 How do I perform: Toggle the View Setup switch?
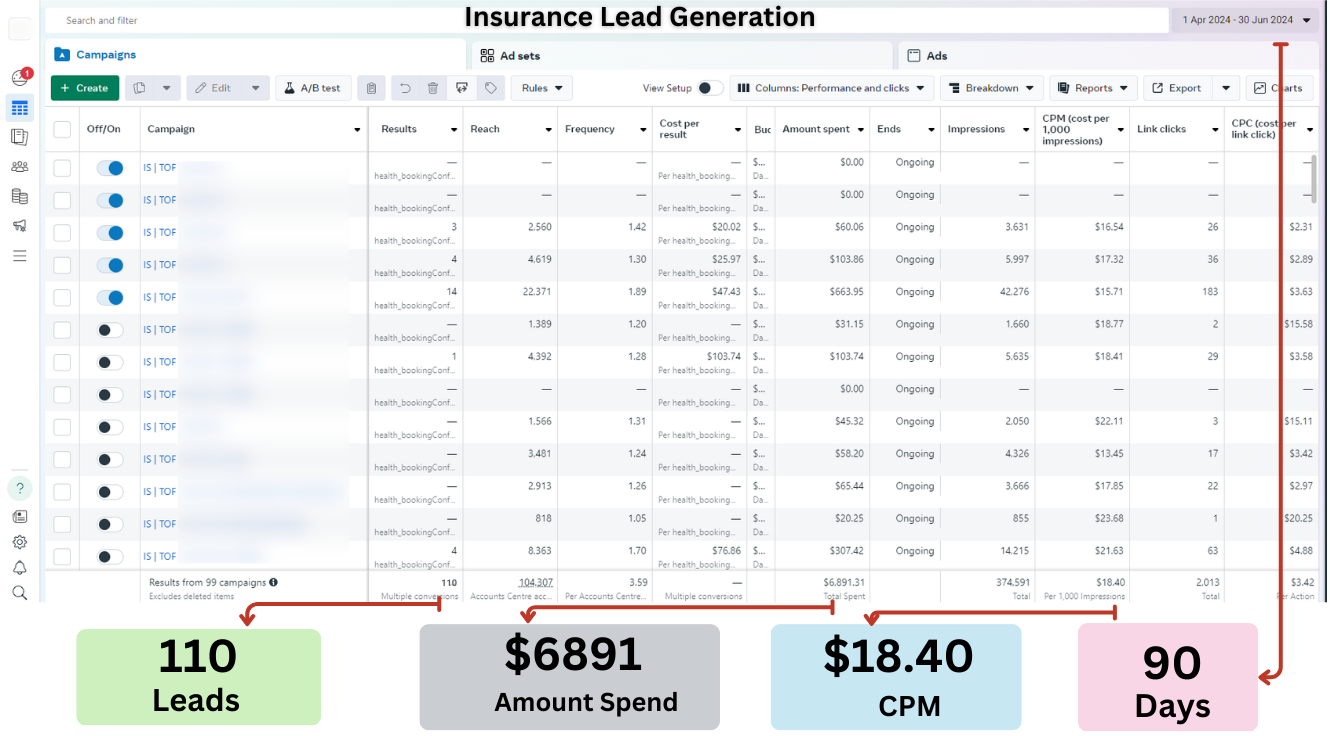[x=710, y=88]
